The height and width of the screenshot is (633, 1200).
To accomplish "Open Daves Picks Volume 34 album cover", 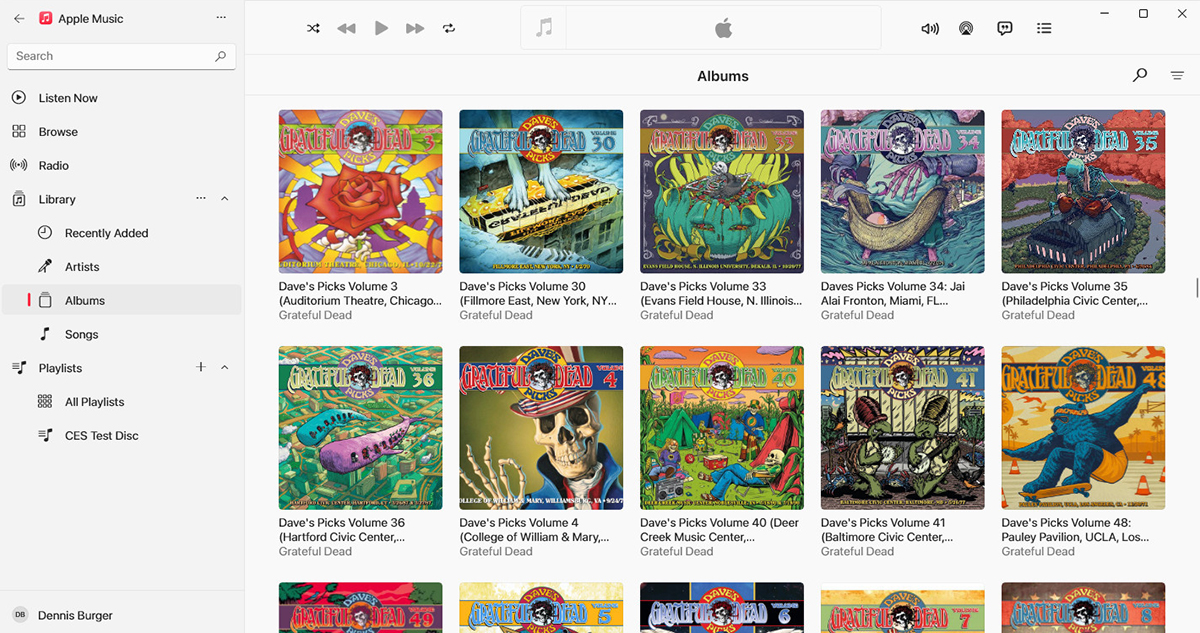I will [903, 191].
